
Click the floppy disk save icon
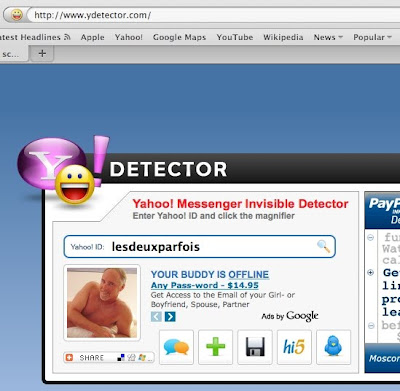coord(255,347)
